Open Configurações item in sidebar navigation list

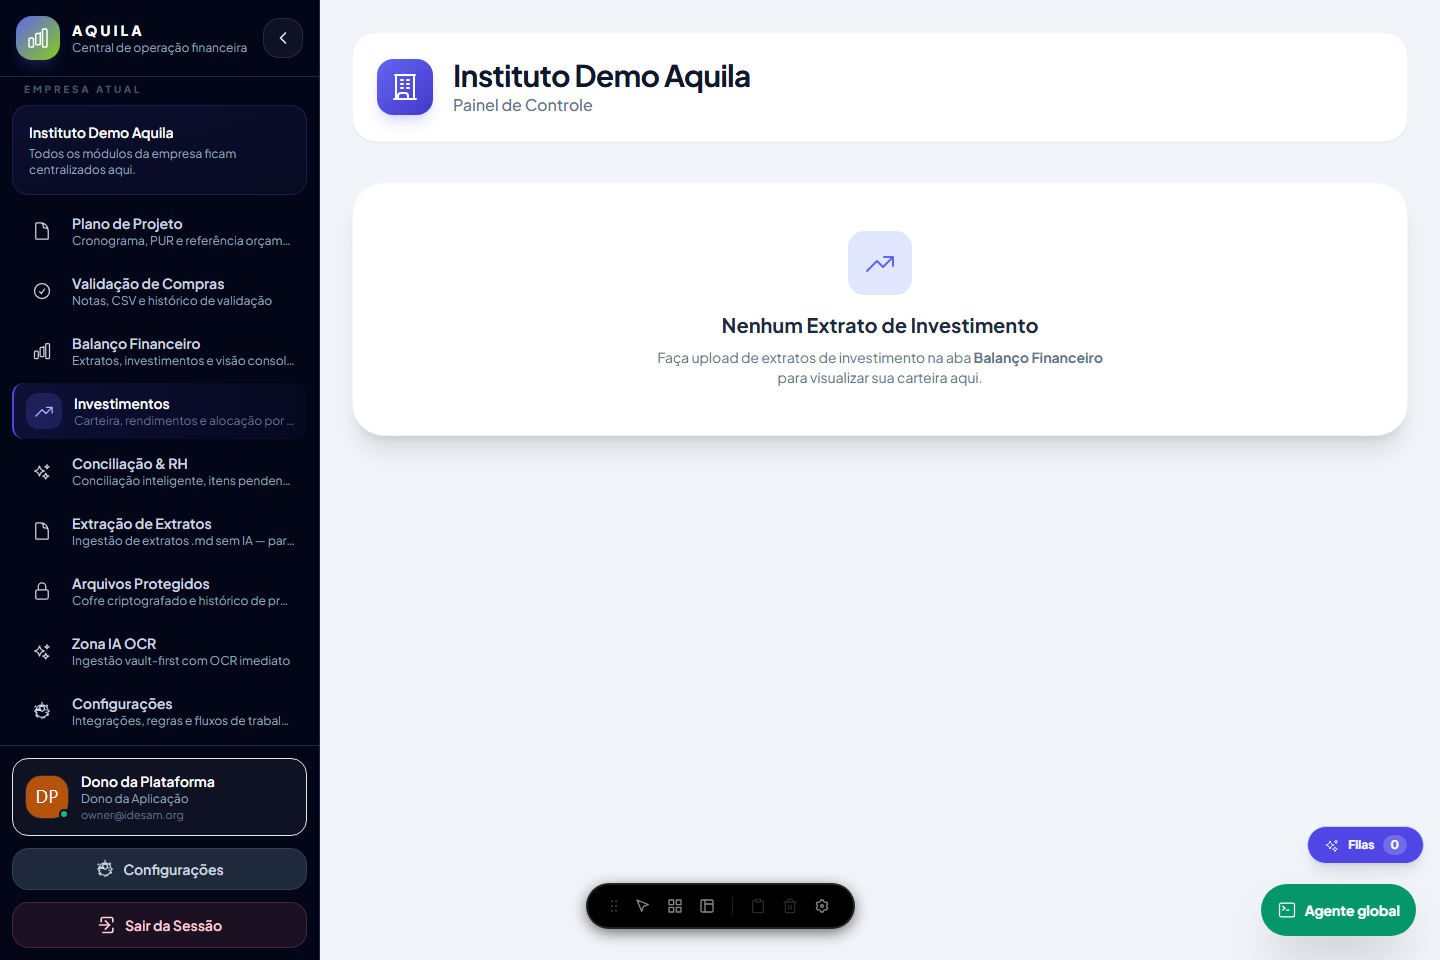(159, 712)
